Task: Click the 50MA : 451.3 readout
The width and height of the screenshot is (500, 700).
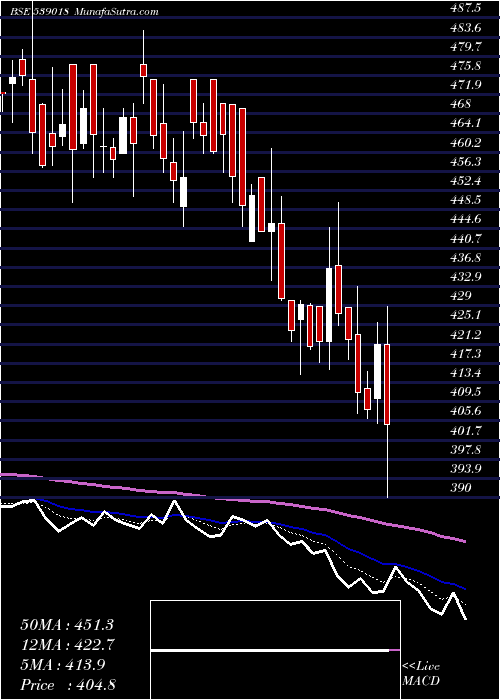Action: [67, 625]
